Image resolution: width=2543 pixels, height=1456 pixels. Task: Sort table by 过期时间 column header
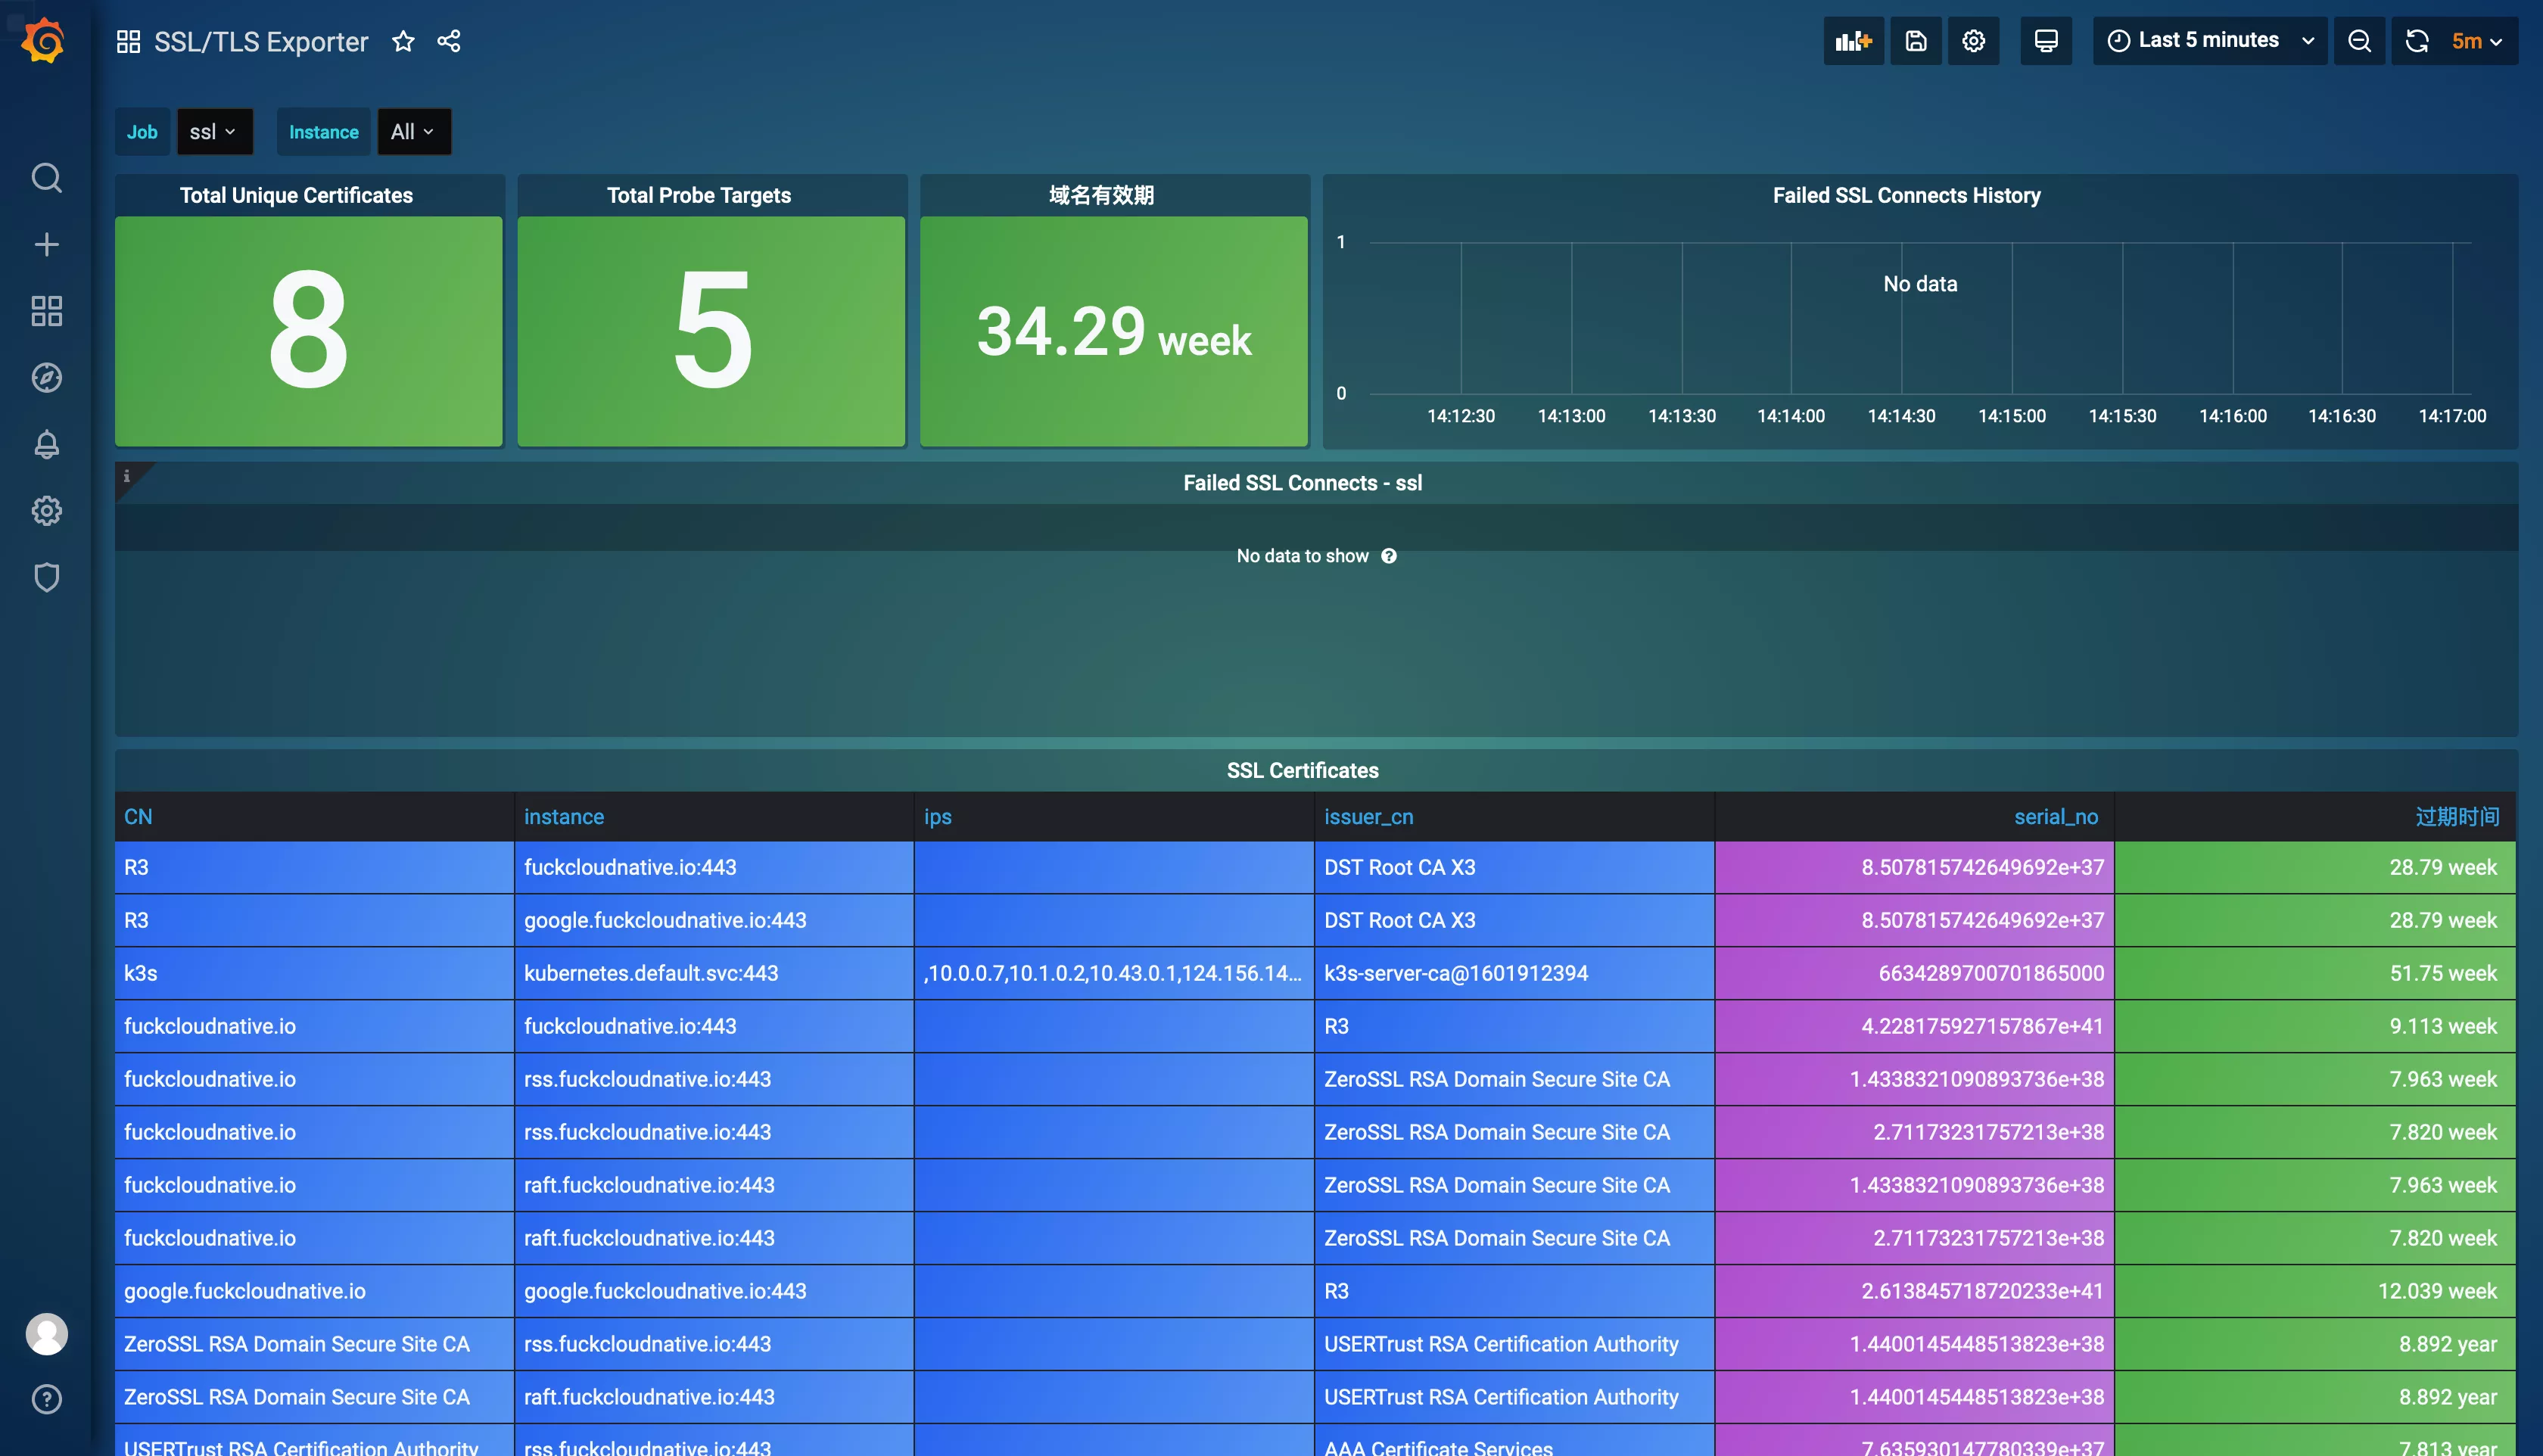pyautogui.click(x=2457, y=817)
